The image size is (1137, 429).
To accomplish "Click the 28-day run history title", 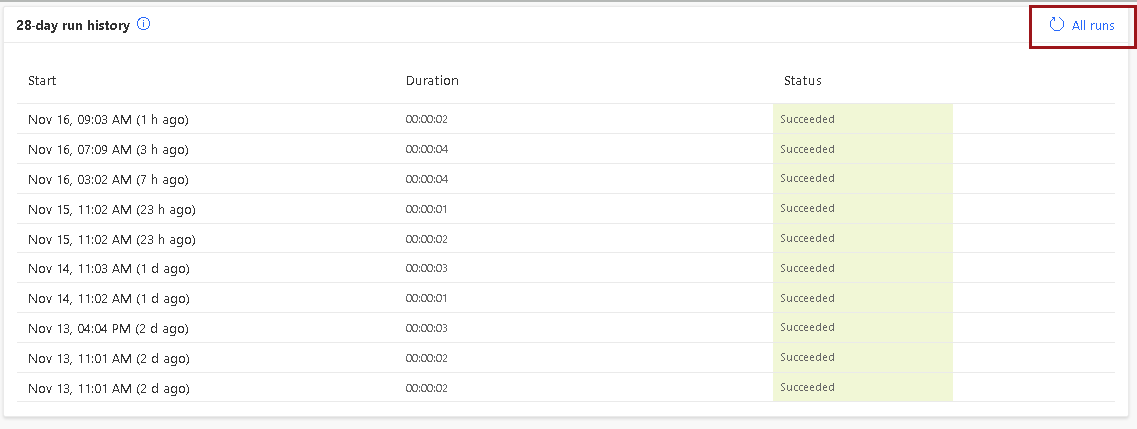I will [x=73, y=25].
